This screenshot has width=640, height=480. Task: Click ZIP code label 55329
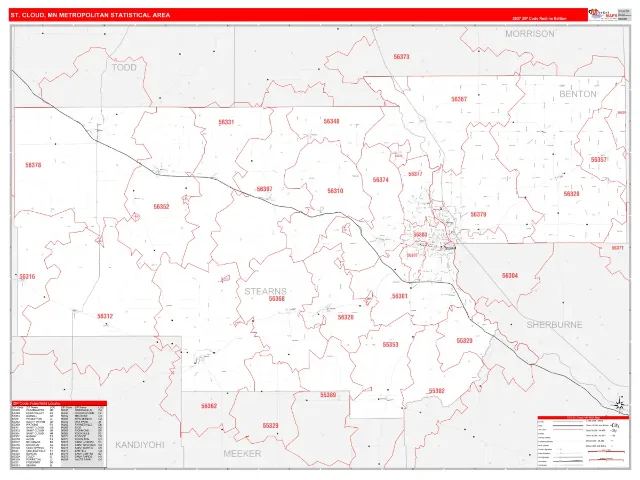coord(270,425)
